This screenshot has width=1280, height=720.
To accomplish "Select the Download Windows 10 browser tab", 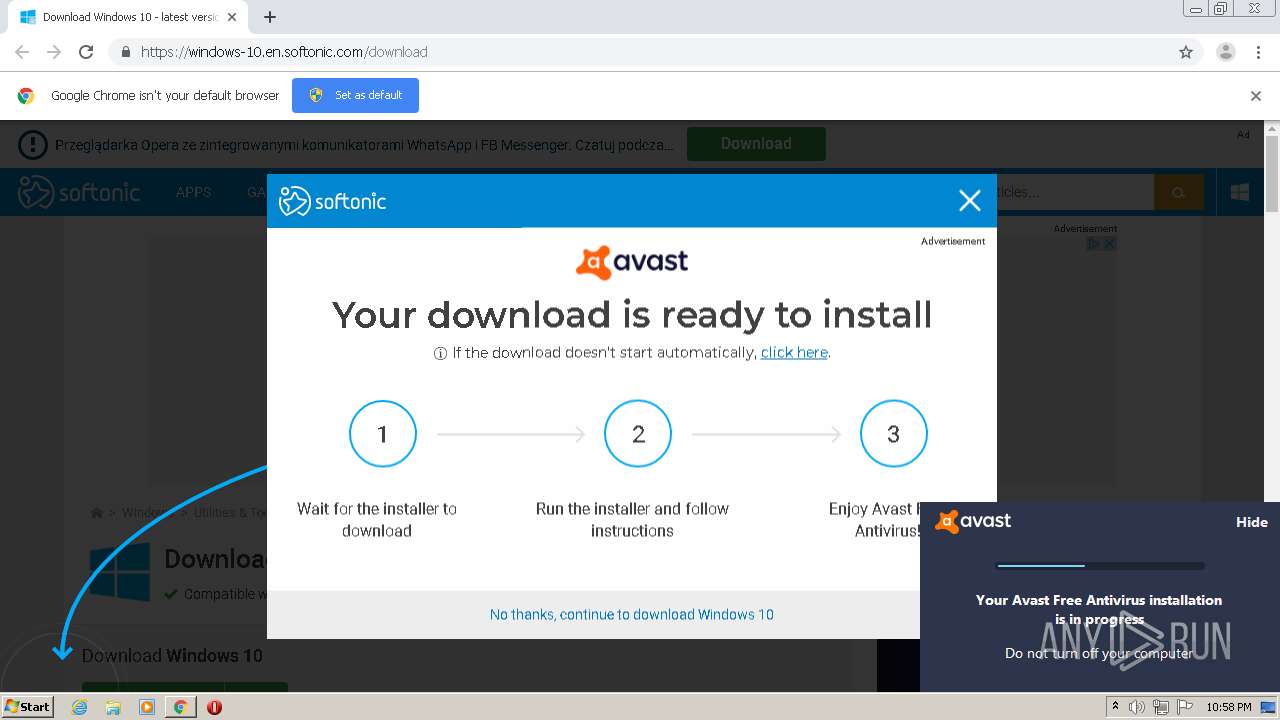I will pyautogui.click(x=128, y=17).
